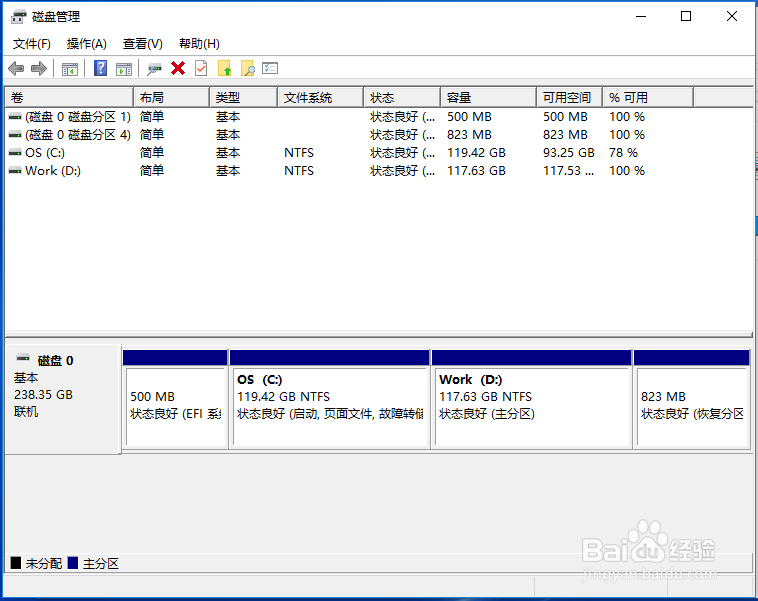Image resolution: width=758 pixels, height=601 pixels.
Task: Click the Disk Management title bar icon
Action: coord(18,17)
